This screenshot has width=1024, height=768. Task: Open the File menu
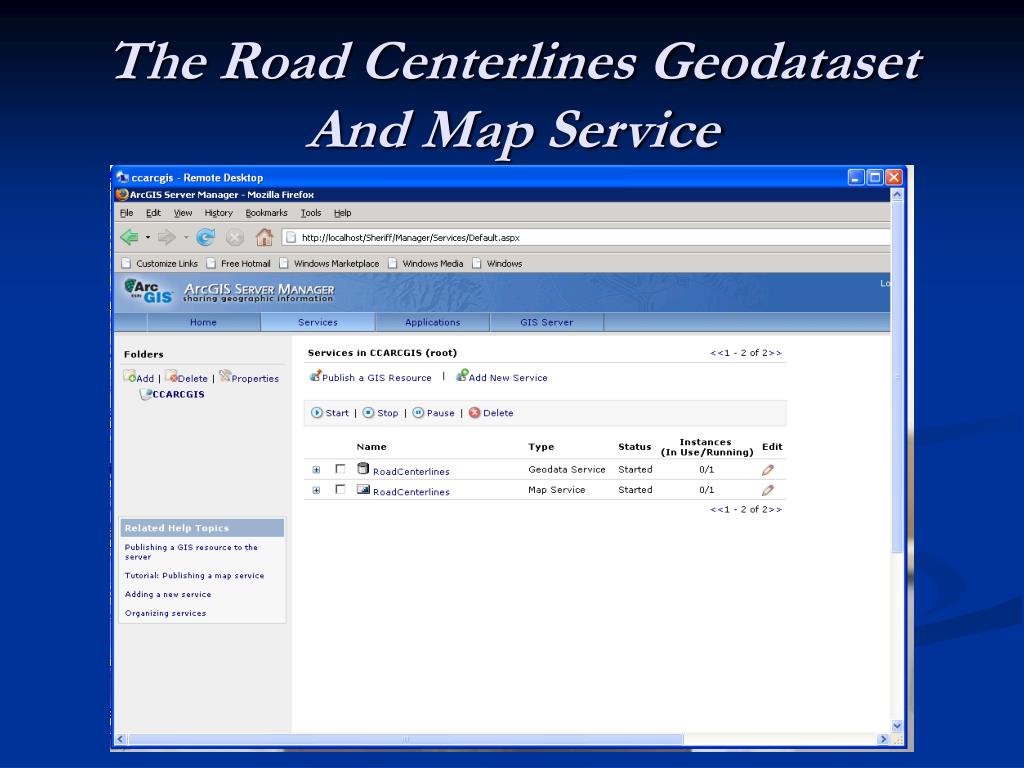click(127, 213)
